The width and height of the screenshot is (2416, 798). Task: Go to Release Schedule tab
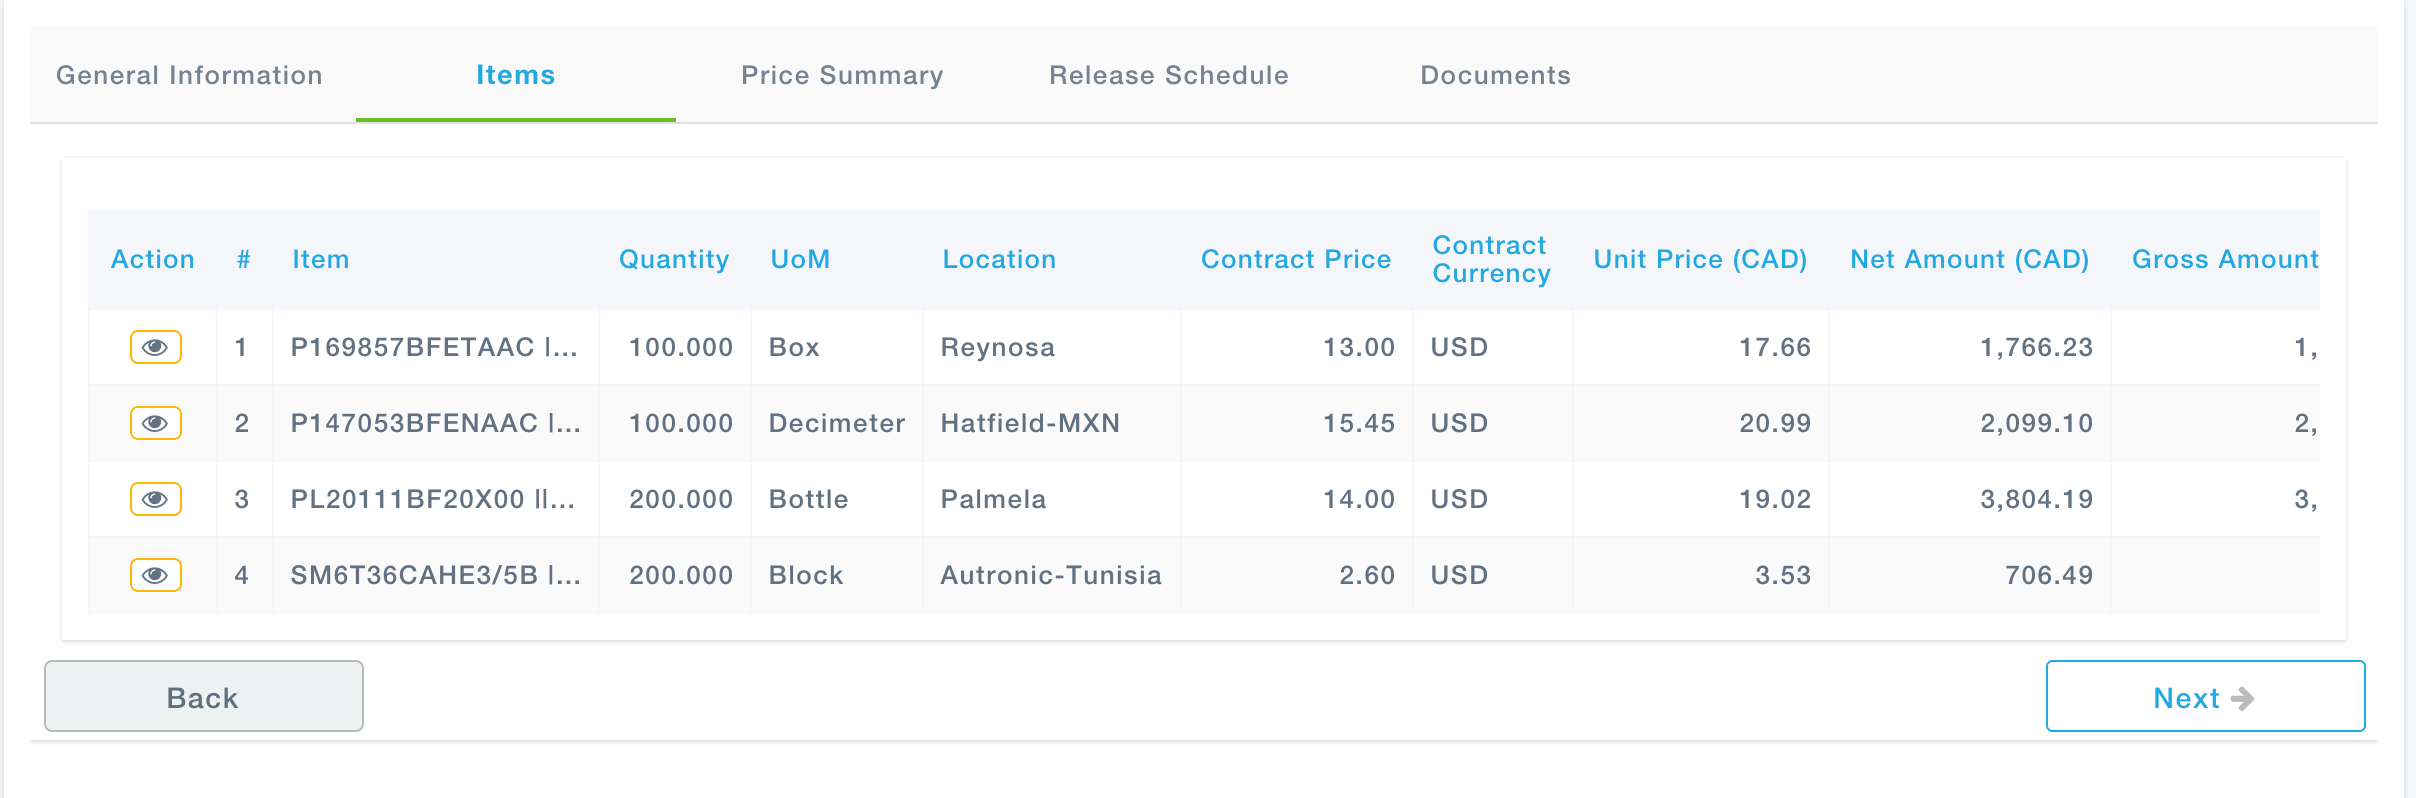tap(1168, 75)
